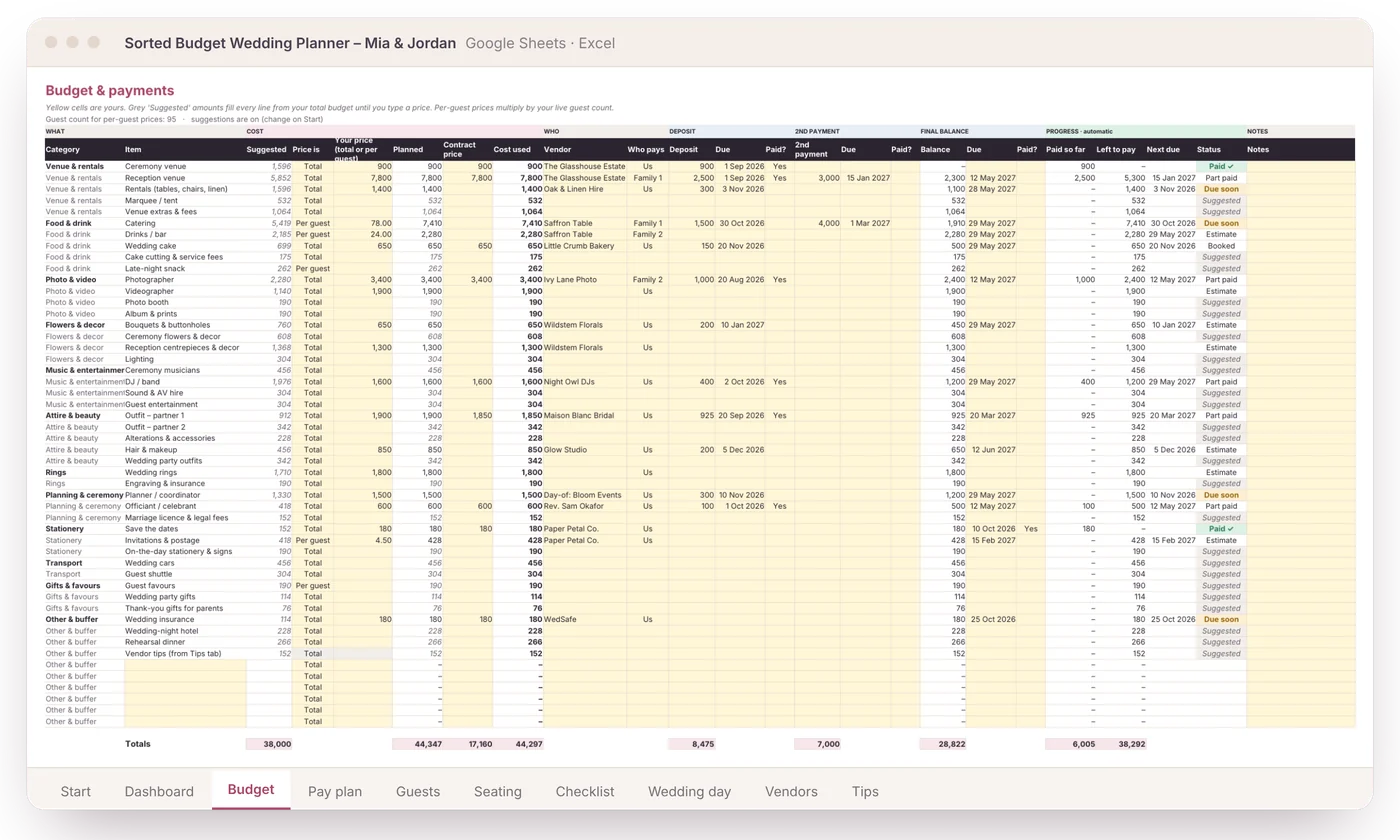Click the 'Vendor tips (from Tips tab)' item

185,654
